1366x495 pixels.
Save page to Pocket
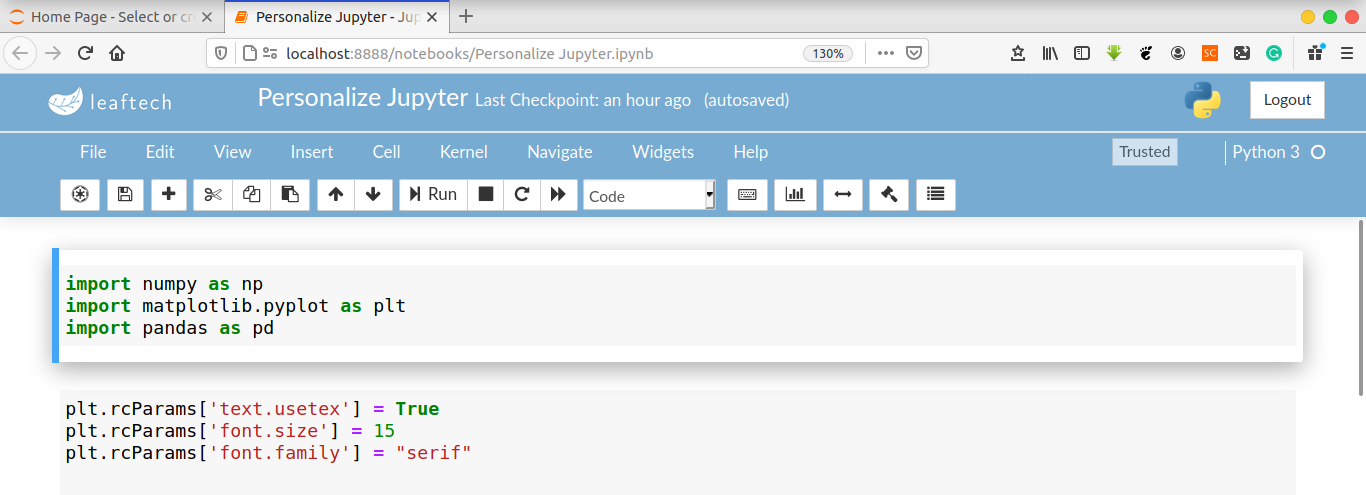click(914, 54)
